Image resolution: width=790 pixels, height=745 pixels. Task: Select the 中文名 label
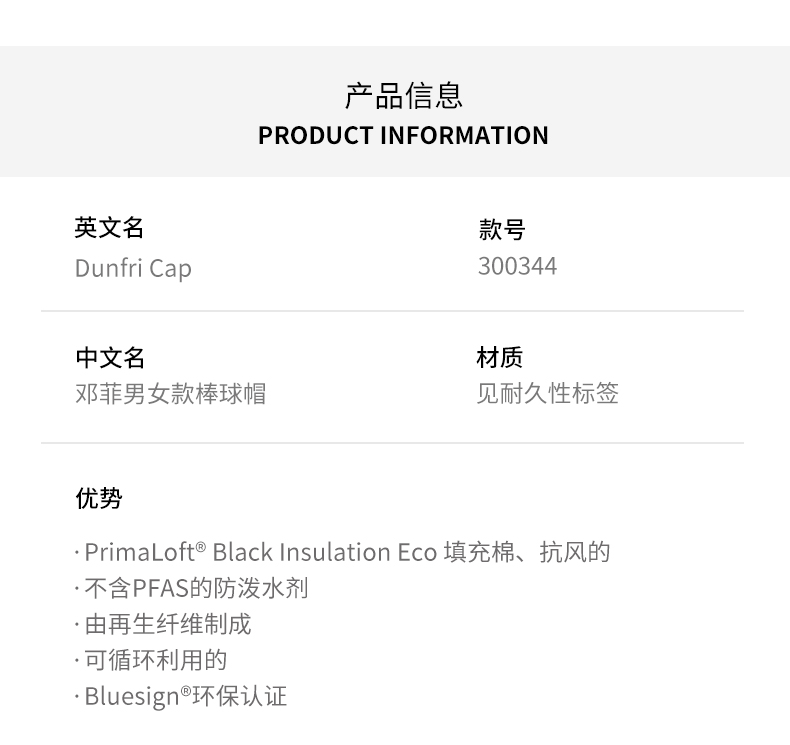pos(110,357)
